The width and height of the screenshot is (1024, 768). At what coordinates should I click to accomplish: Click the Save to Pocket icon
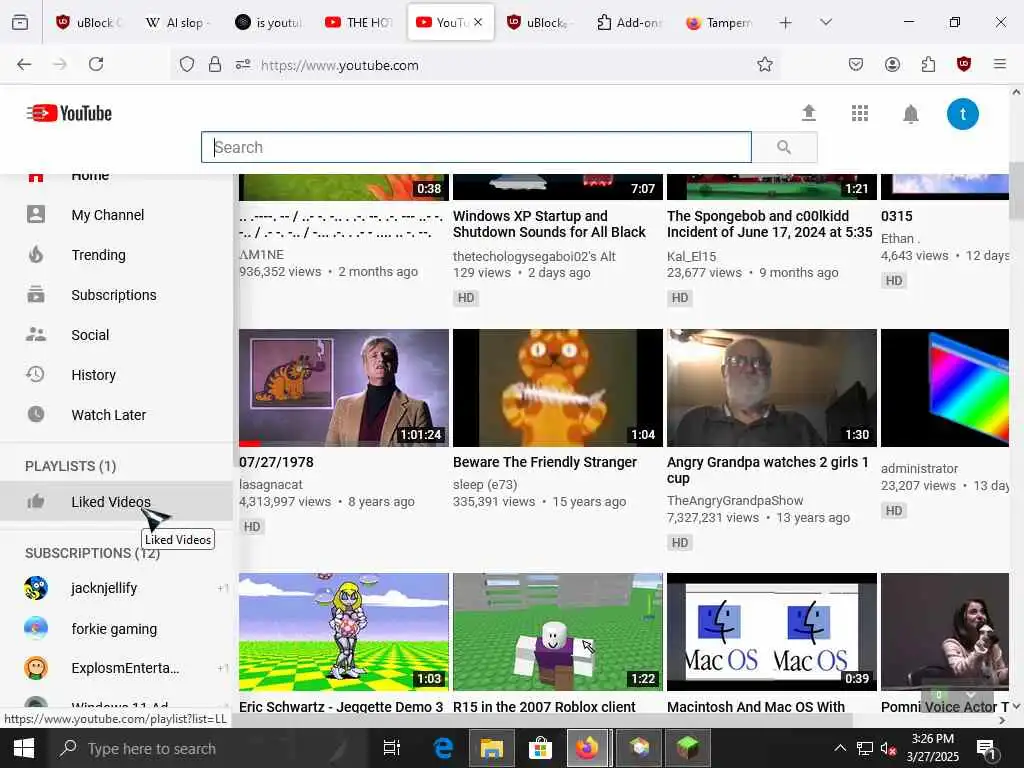click(x=856, y=64)
